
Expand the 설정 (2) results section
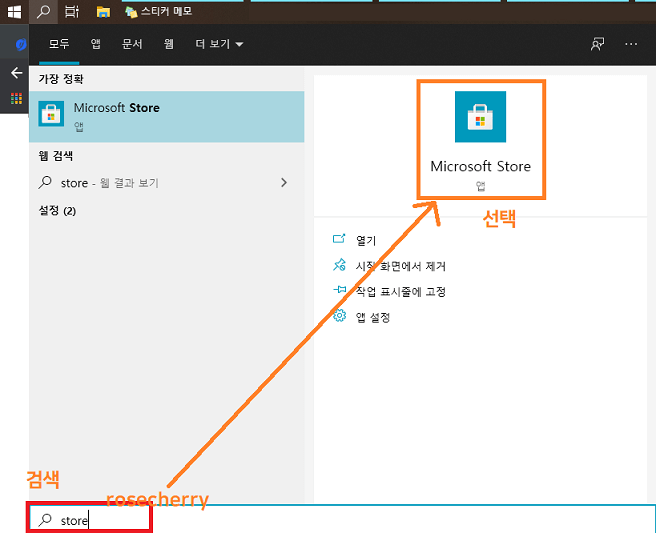click(57, 211)
